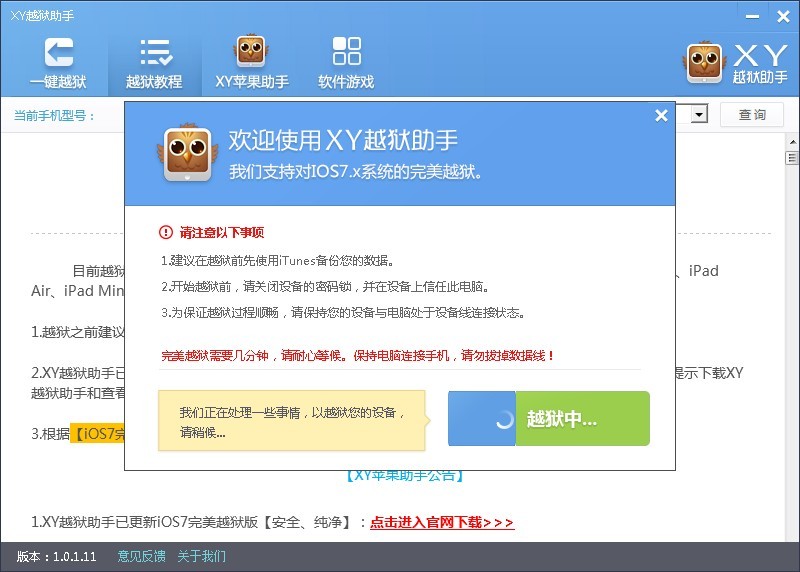
Task: Close the XY越狱助手 main window
Action: (783, 17)
